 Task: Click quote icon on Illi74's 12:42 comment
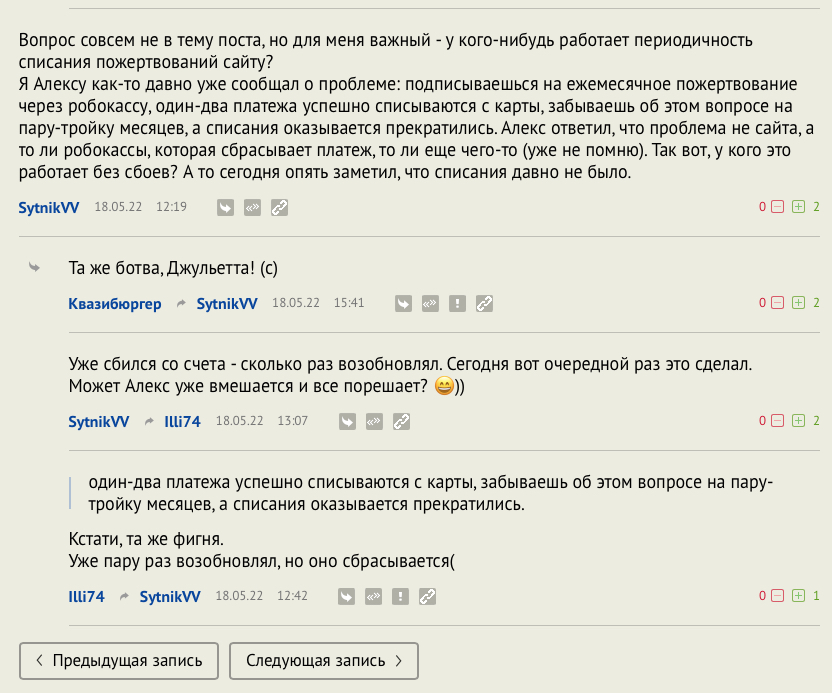[374, 597]
